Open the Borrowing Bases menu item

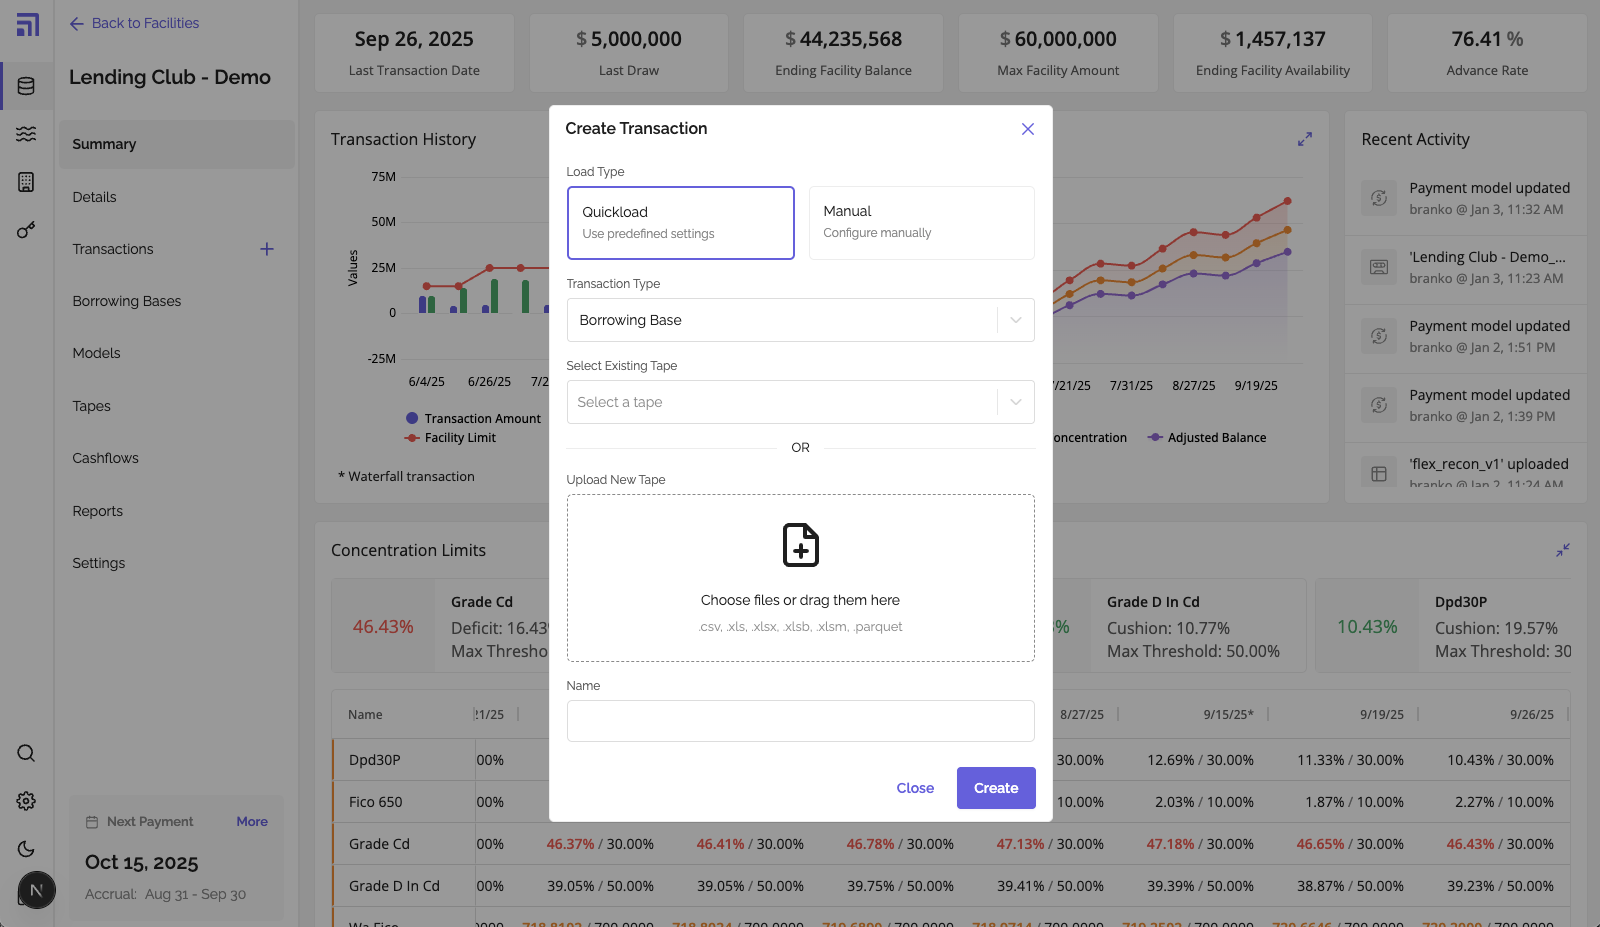[x=127, y=301]
